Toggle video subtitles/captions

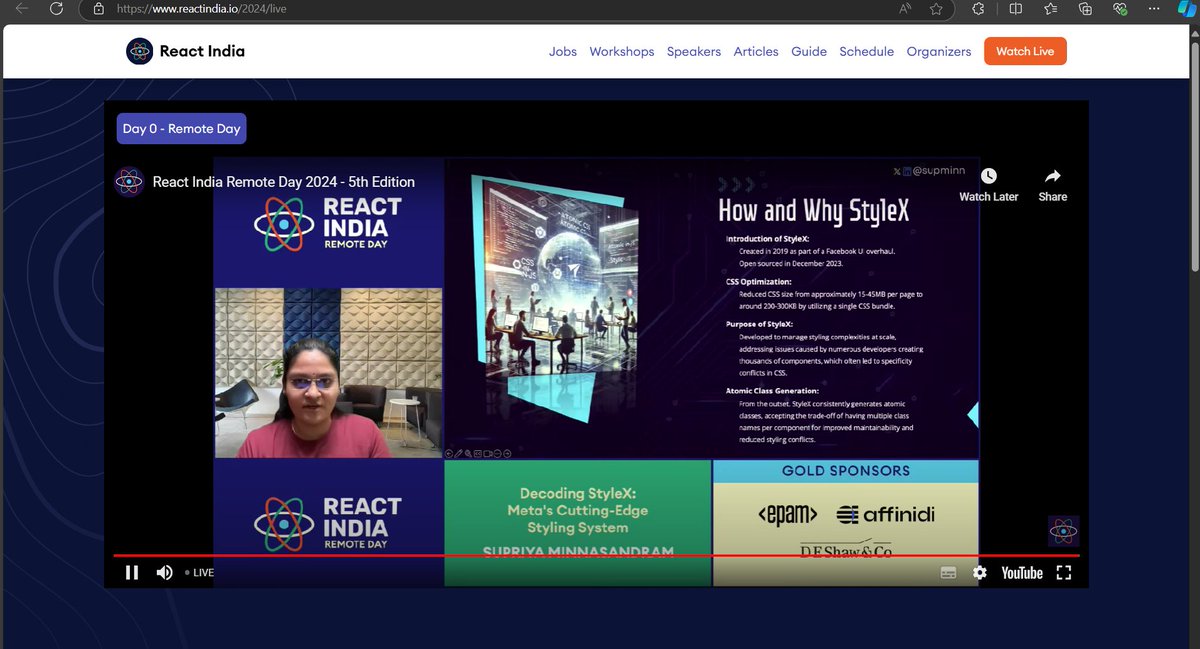point(949,573)
